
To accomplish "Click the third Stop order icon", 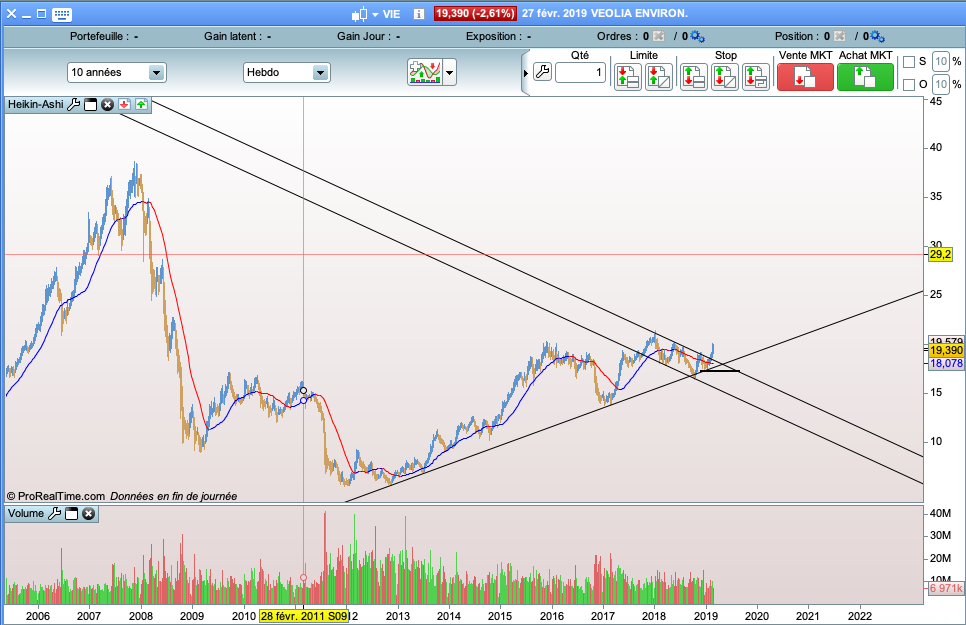I will pos(756,77).
